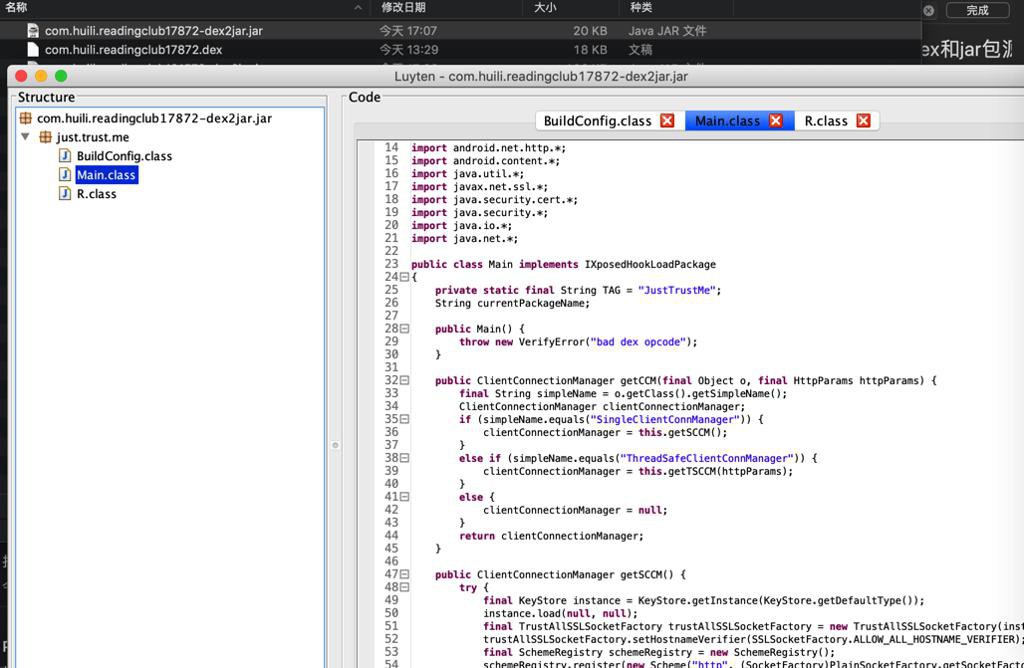This screenshot has height=668, width=1024.
Task: Select Main.class in the Structure tree
Action: 105,175
